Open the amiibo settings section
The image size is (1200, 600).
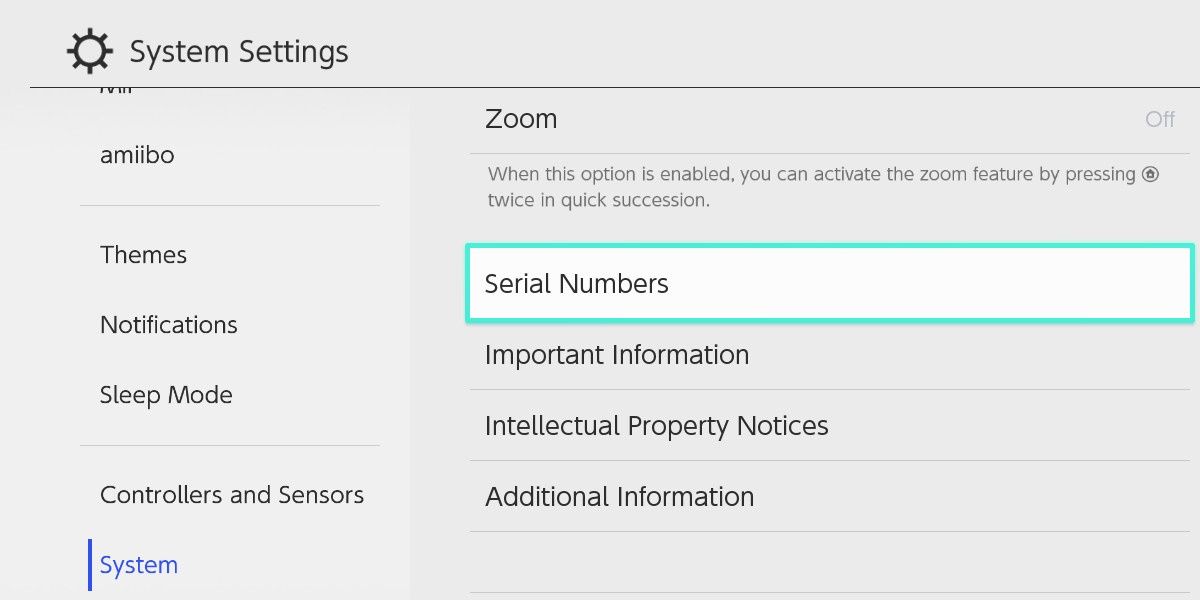(137, 154)
